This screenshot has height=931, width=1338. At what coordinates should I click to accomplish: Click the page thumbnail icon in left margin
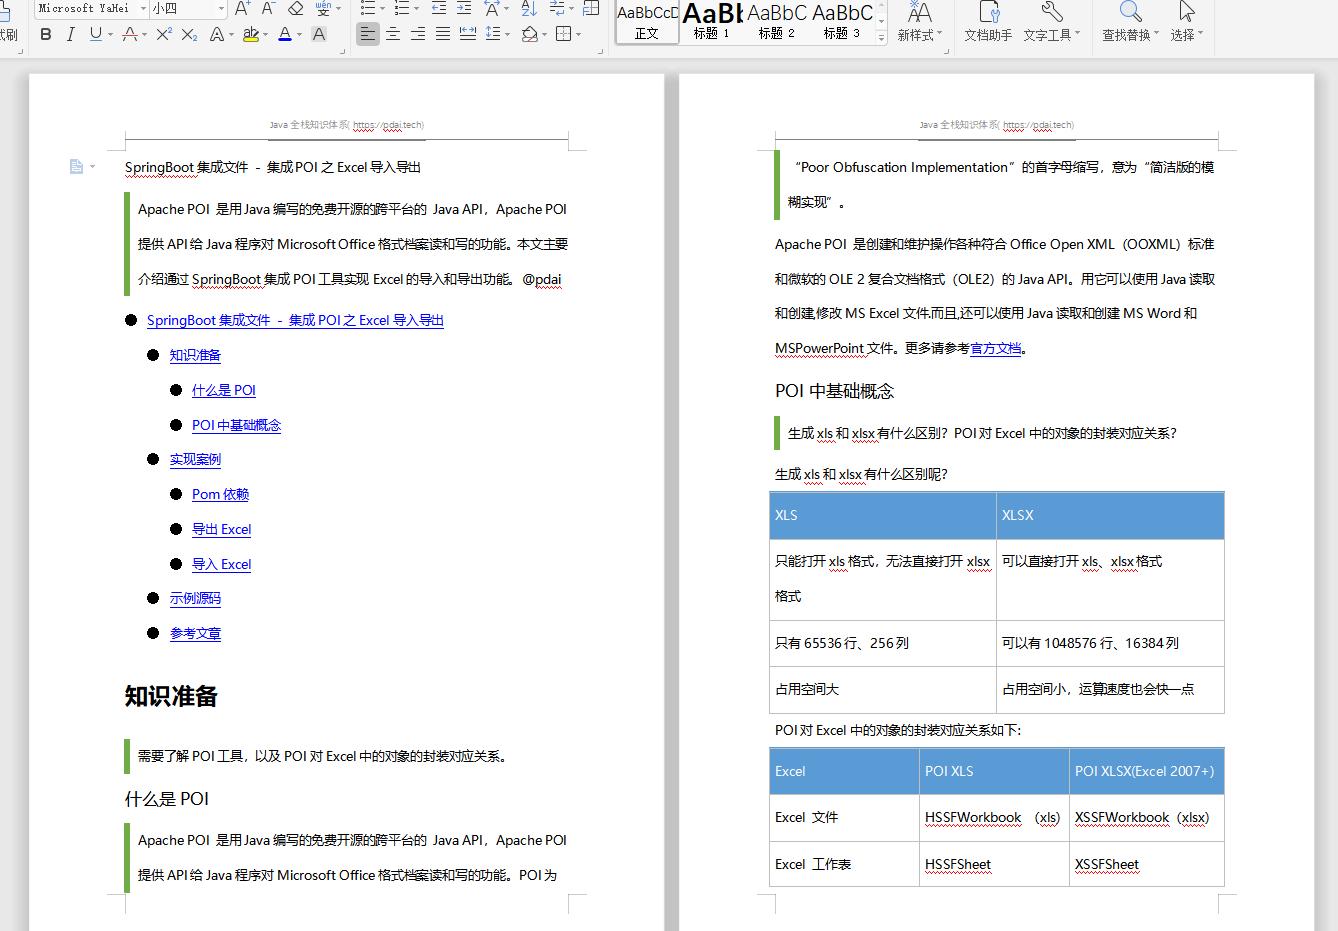click(75, 166)
